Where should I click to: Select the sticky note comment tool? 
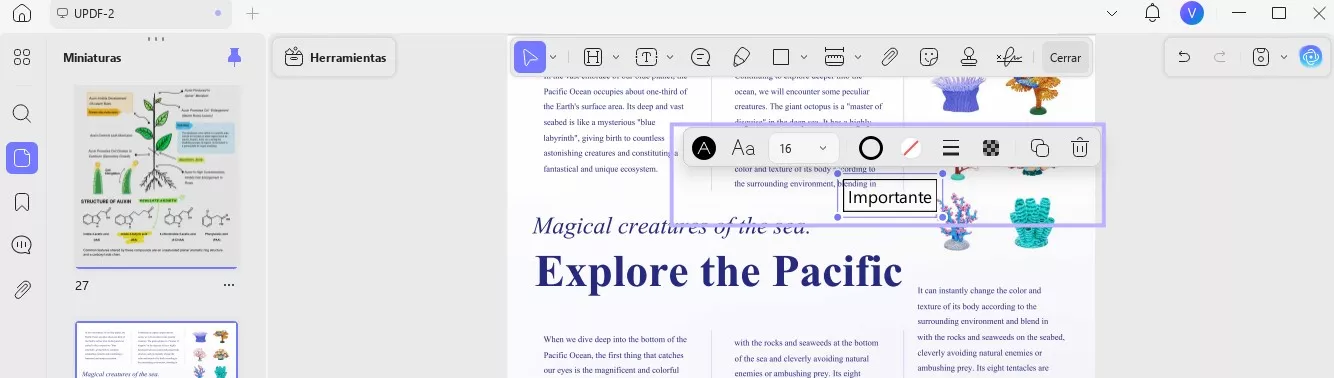[701, 57]
